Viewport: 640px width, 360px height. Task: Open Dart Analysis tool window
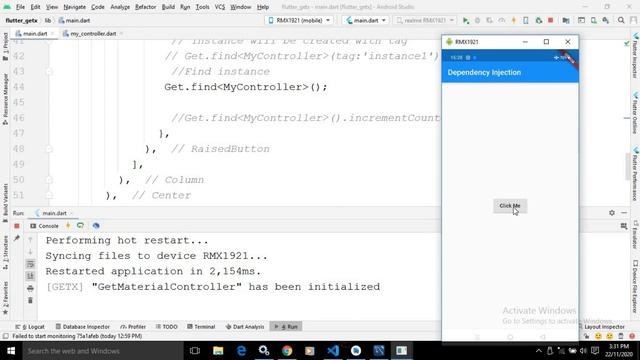[x=245, y=327]
